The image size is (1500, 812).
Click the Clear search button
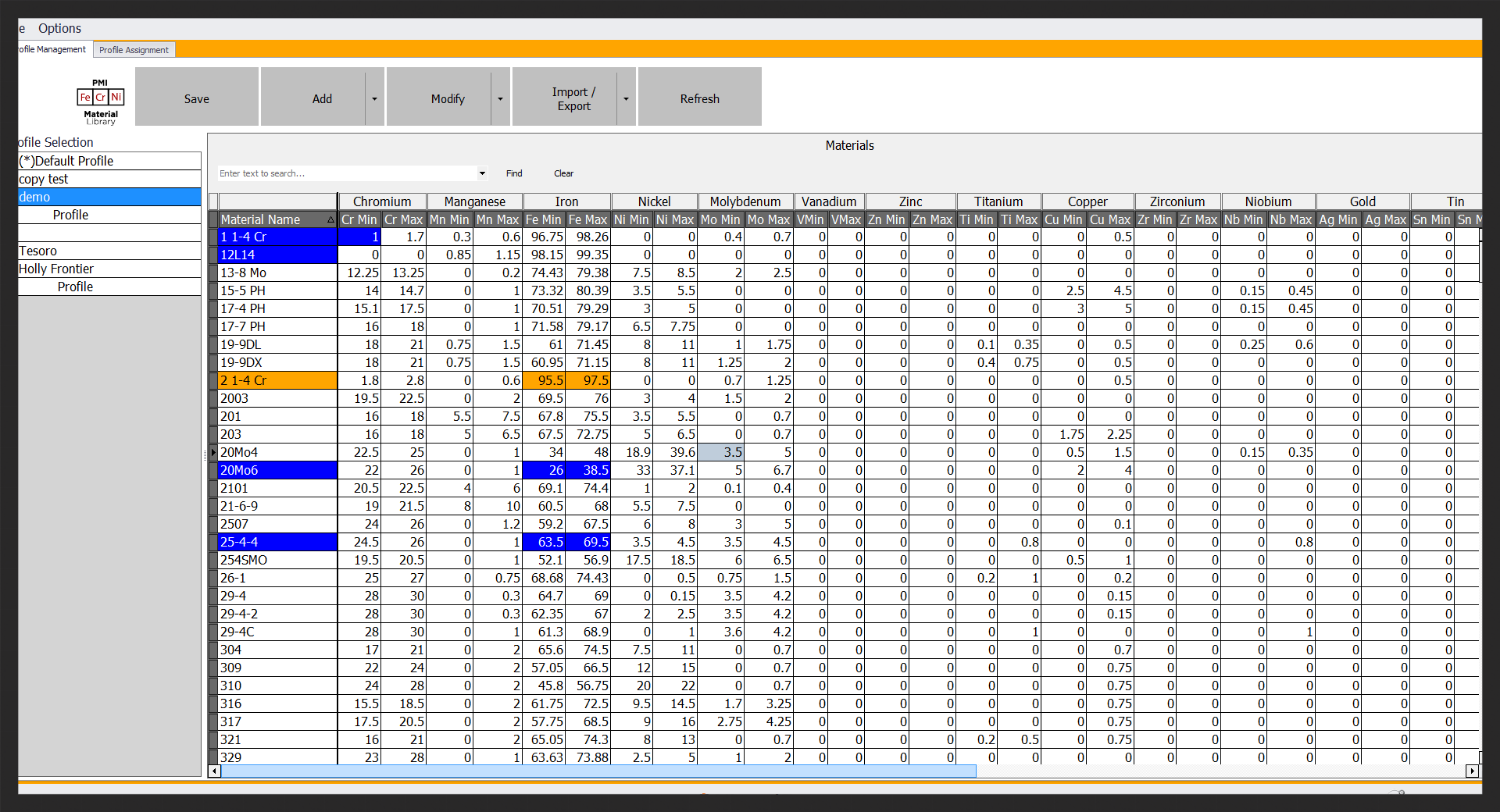coord(564,173)
